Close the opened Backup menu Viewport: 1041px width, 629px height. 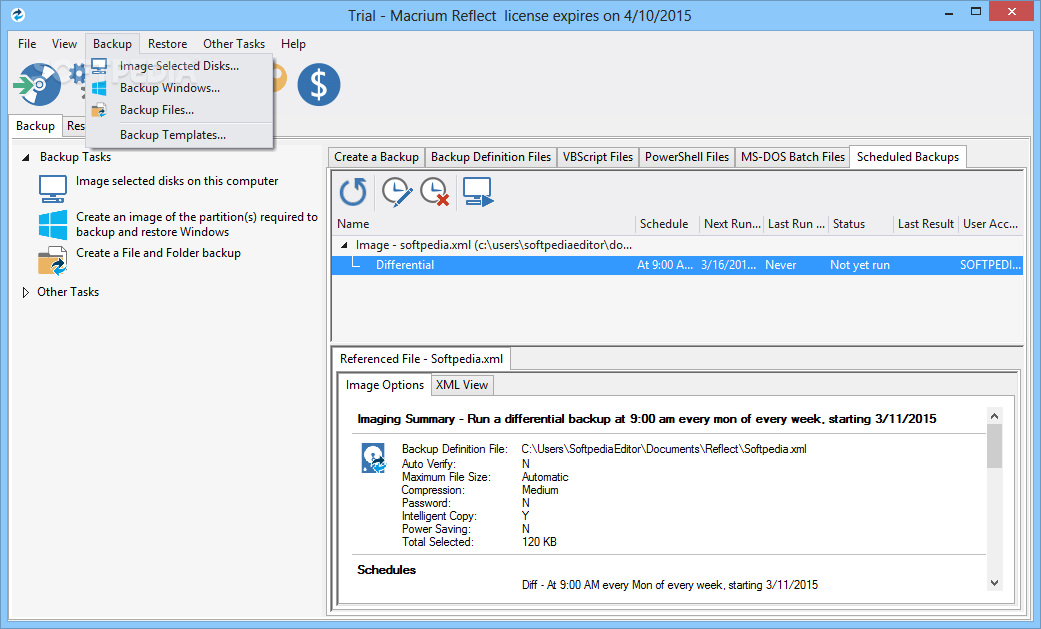point(112,44)
